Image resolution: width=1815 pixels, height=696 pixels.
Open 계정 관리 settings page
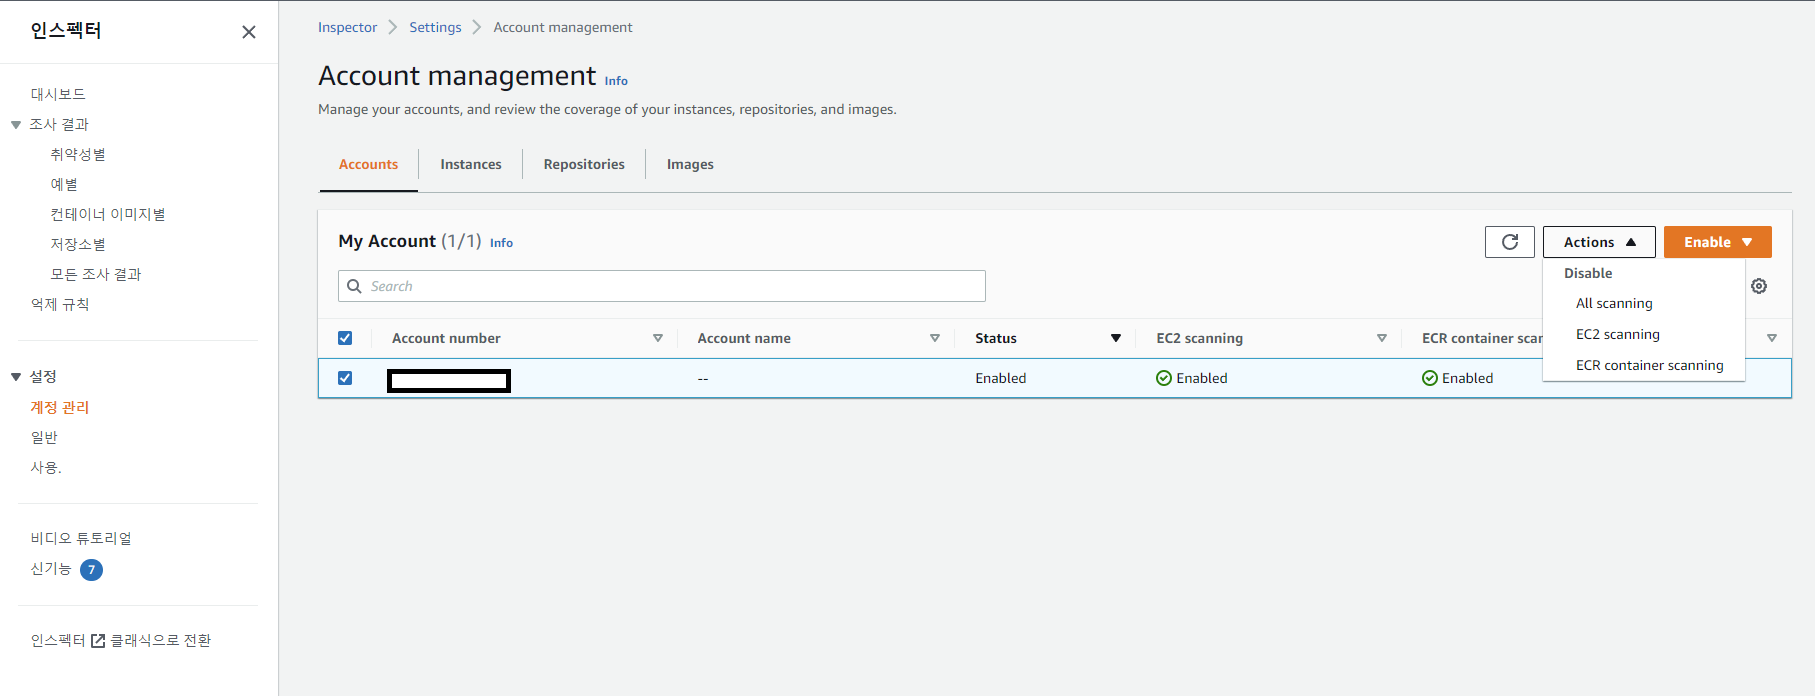click(x=60, y=407)
